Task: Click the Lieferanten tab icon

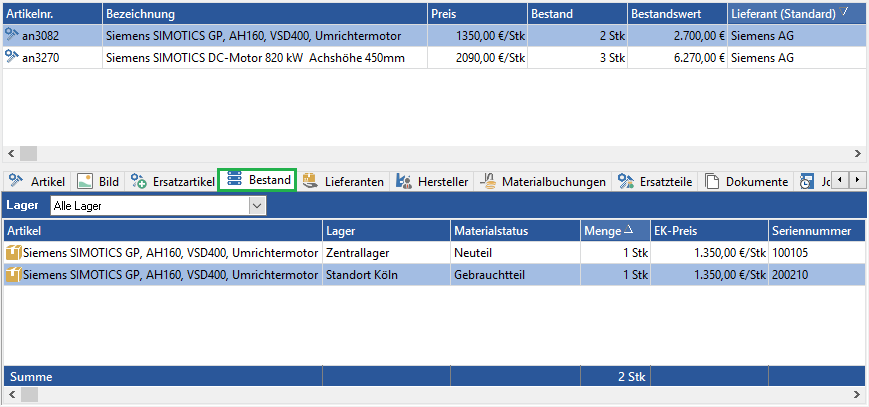Action: [x=309, y=181]
